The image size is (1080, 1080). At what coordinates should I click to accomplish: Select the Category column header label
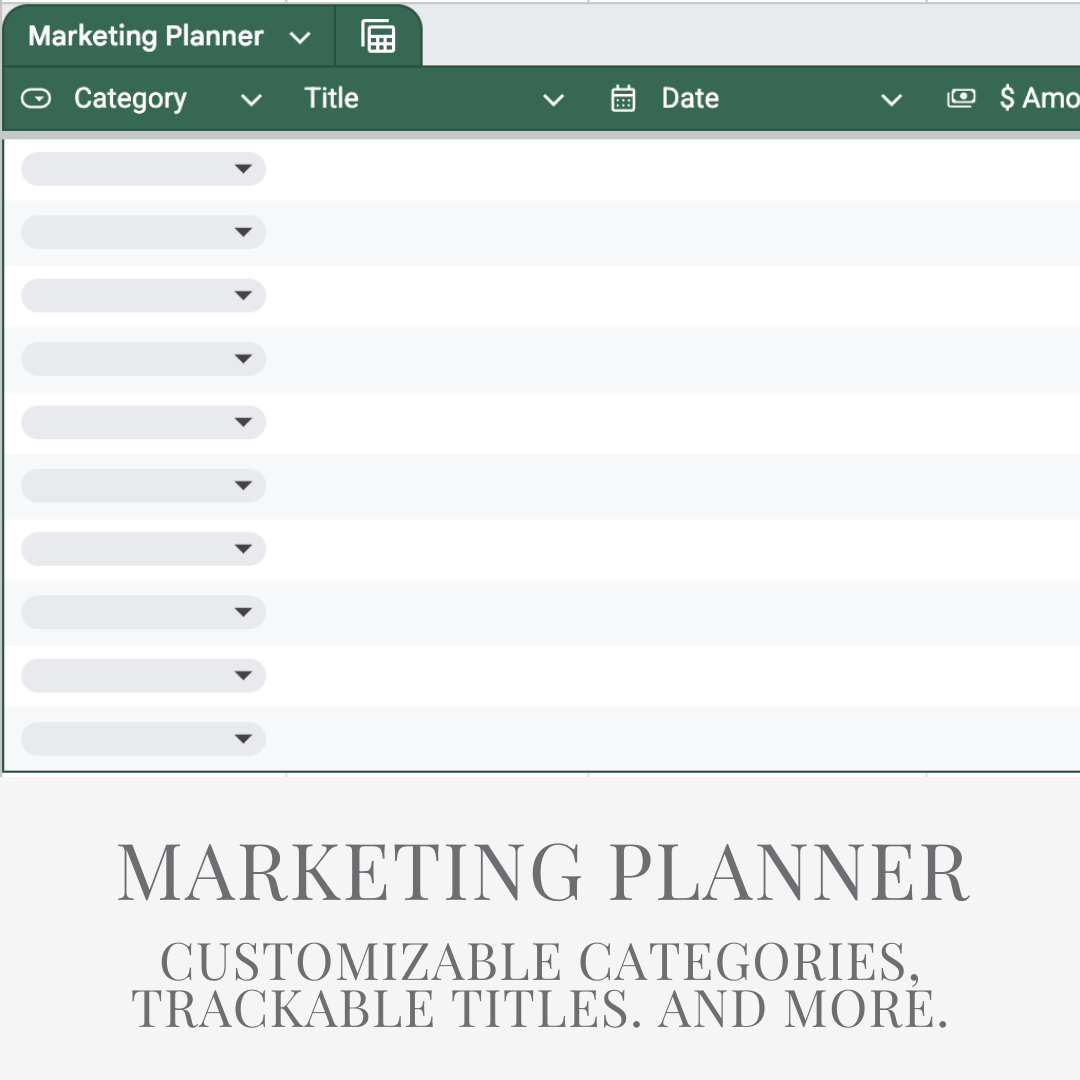(130, 99)
